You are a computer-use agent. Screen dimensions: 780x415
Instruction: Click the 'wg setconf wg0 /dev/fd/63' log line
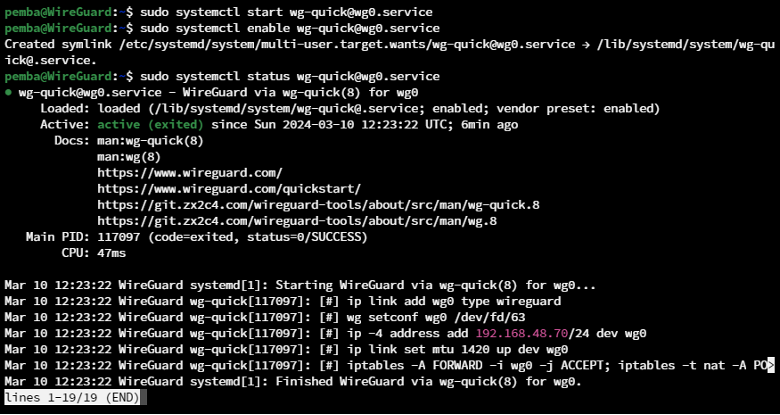265,317
